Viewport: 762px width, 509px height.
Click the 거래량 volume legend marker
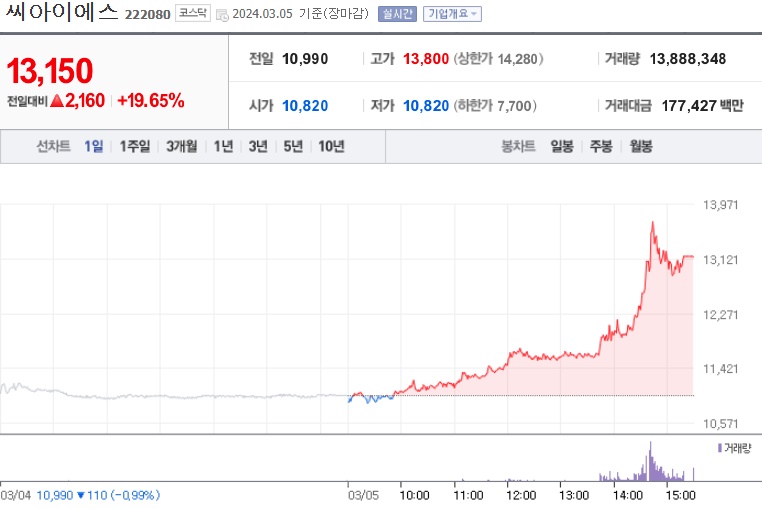click(720, 448)
